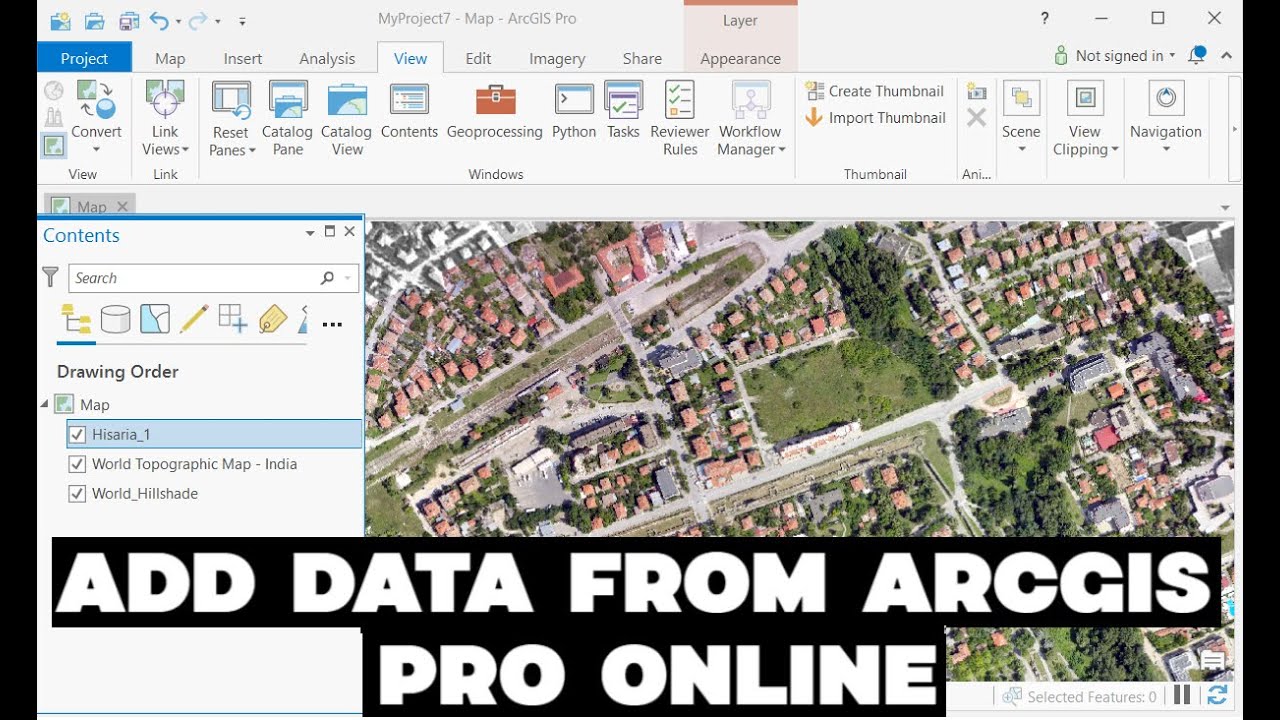Click the more options ellipsis in Contents

point(332,324)
